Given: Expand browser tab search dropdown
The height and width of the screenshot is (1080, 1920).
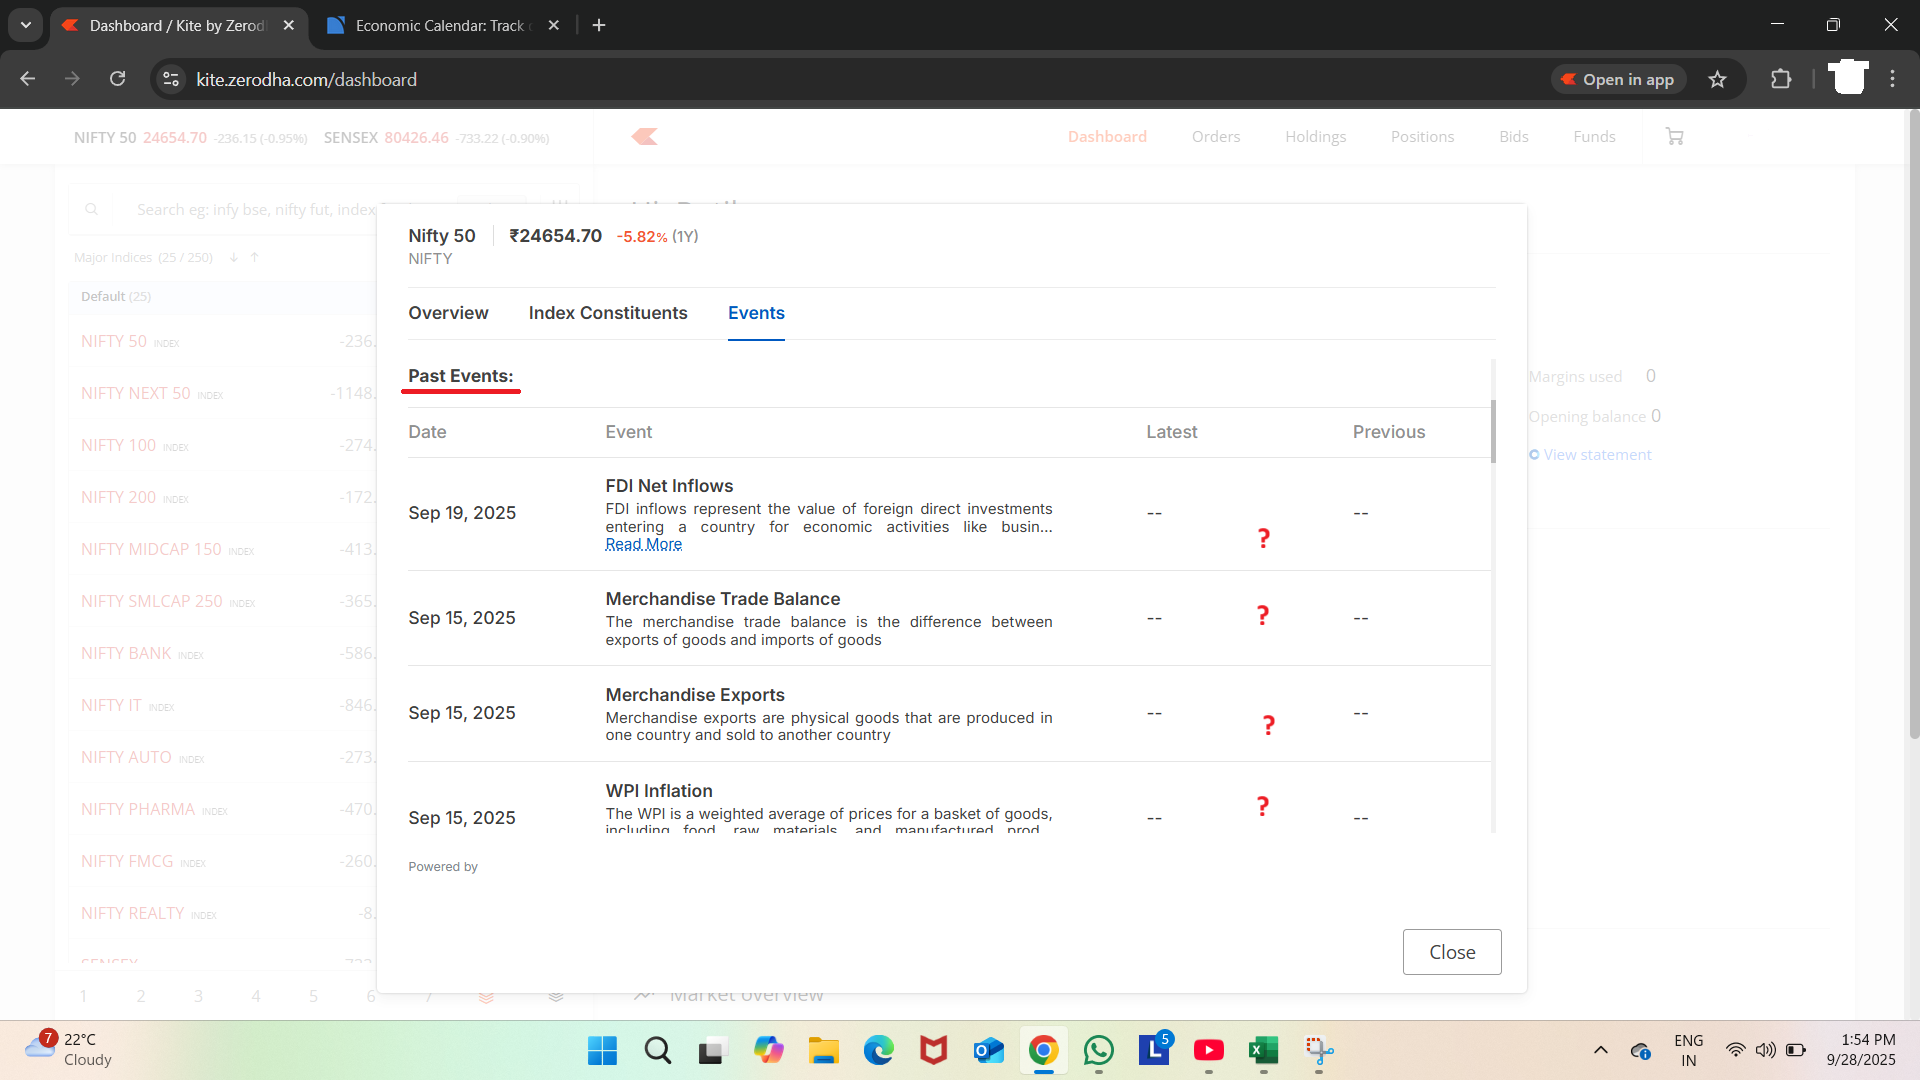Looking at the screenshot, I should click(x=26, y=25).
